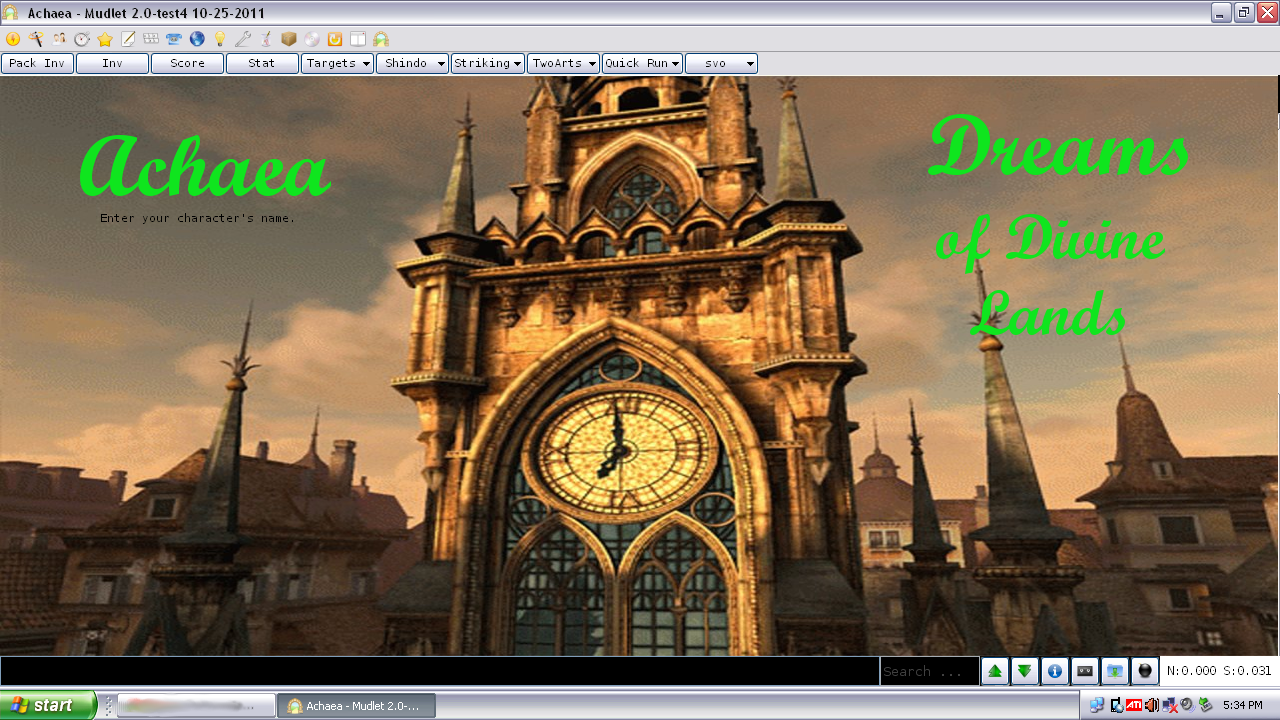Open the Aliases editor icon
Viewport: 1280px width, 720px height.
point(59,39)
